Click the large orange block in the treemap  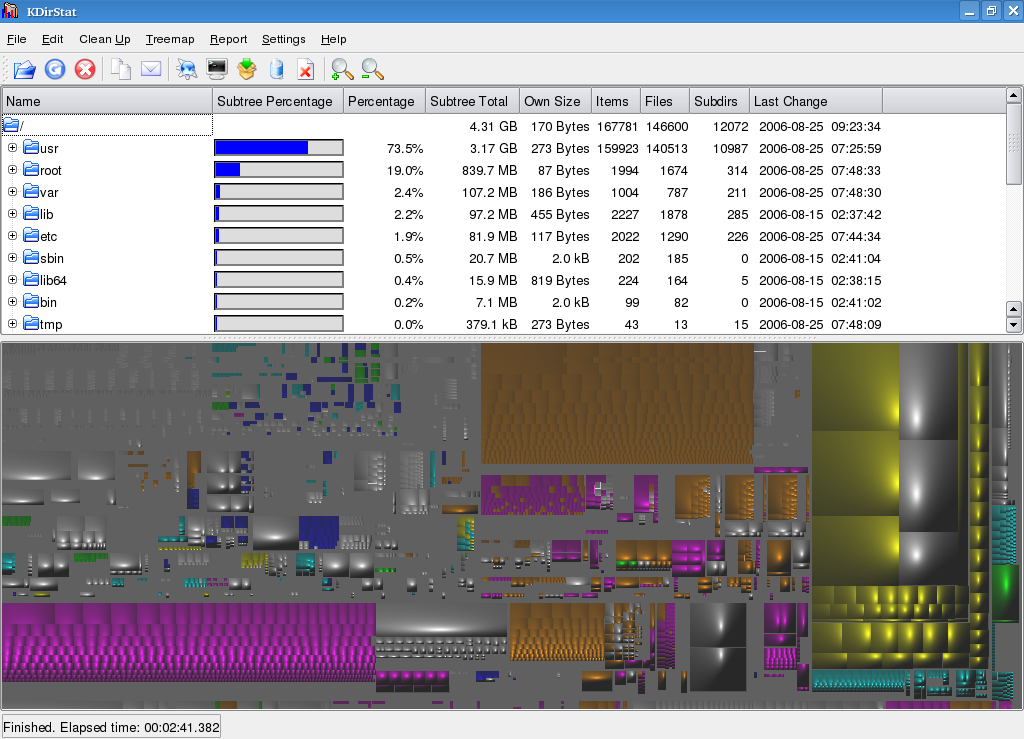pos(617,403)
